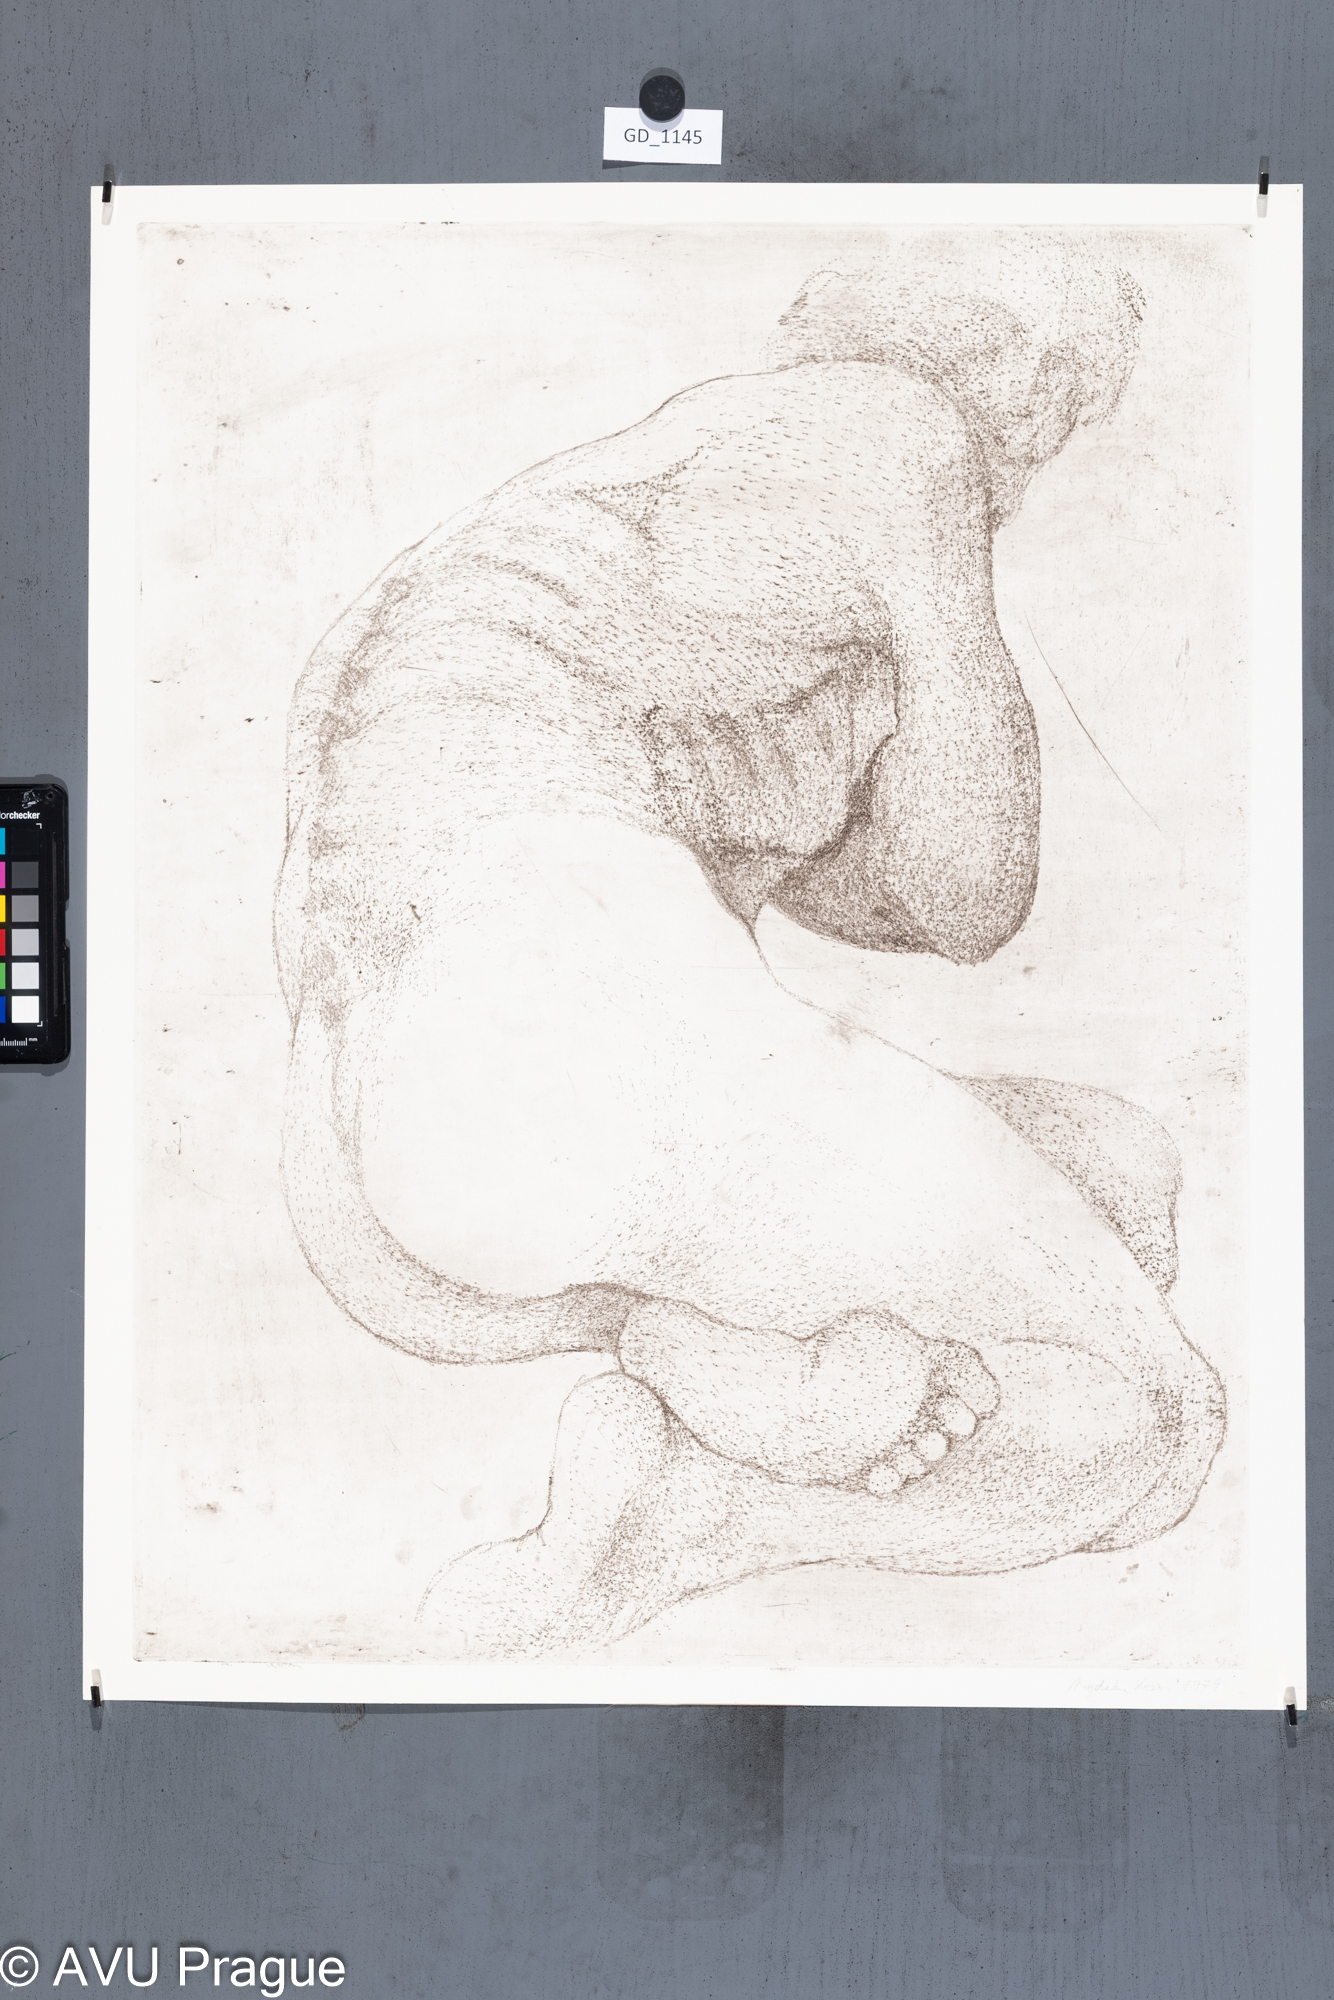Image resolution: width=1334 pixels, height=2000 pixels.
Task: Click the copyright symbol in the watermark
Action: point(18,1968)
